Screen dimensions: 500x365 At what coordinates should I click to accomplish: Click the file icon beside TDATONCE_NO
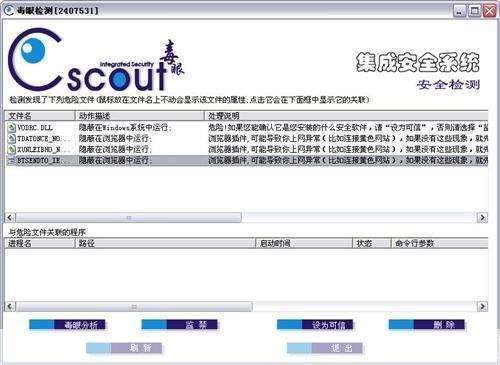click(12, 138)
